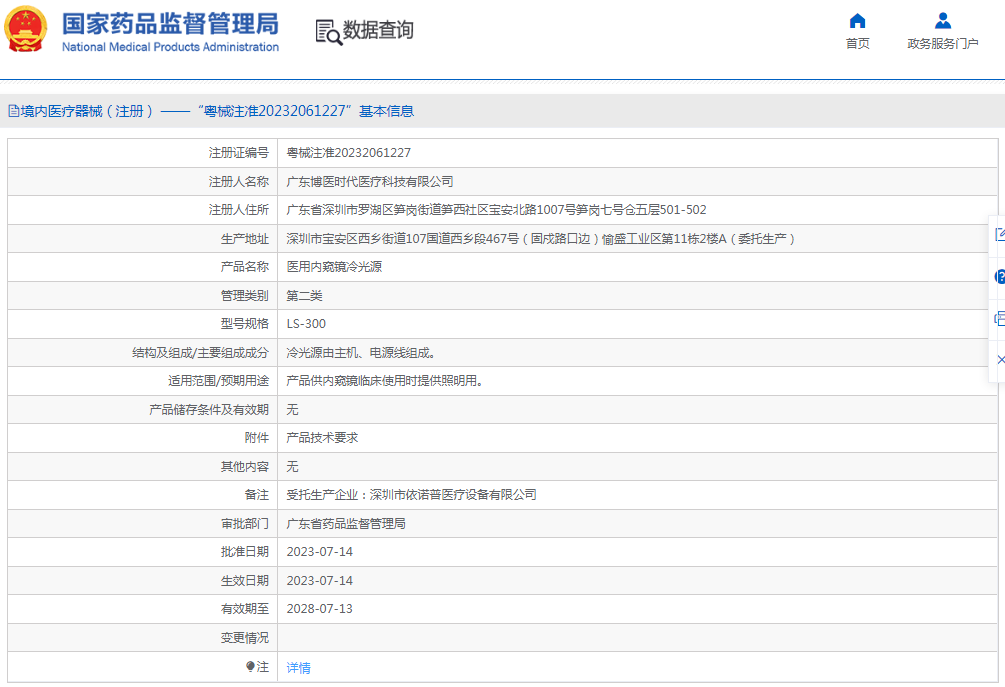The image size is (1005, 687).
Task: Click the national emblem logo
Action: point(26,29)
